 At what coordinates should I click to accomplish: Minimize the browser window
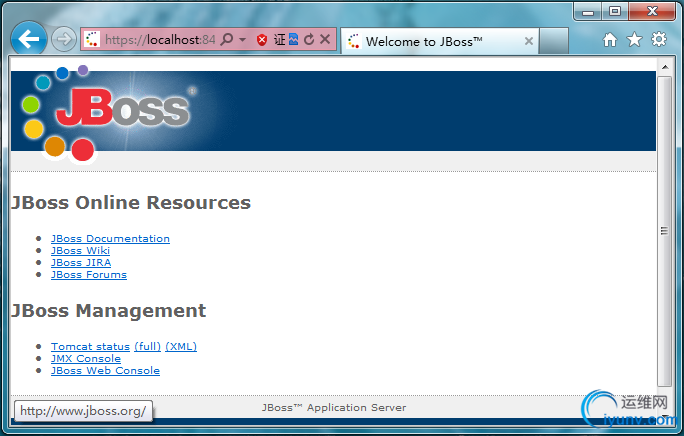click(588, 12)
